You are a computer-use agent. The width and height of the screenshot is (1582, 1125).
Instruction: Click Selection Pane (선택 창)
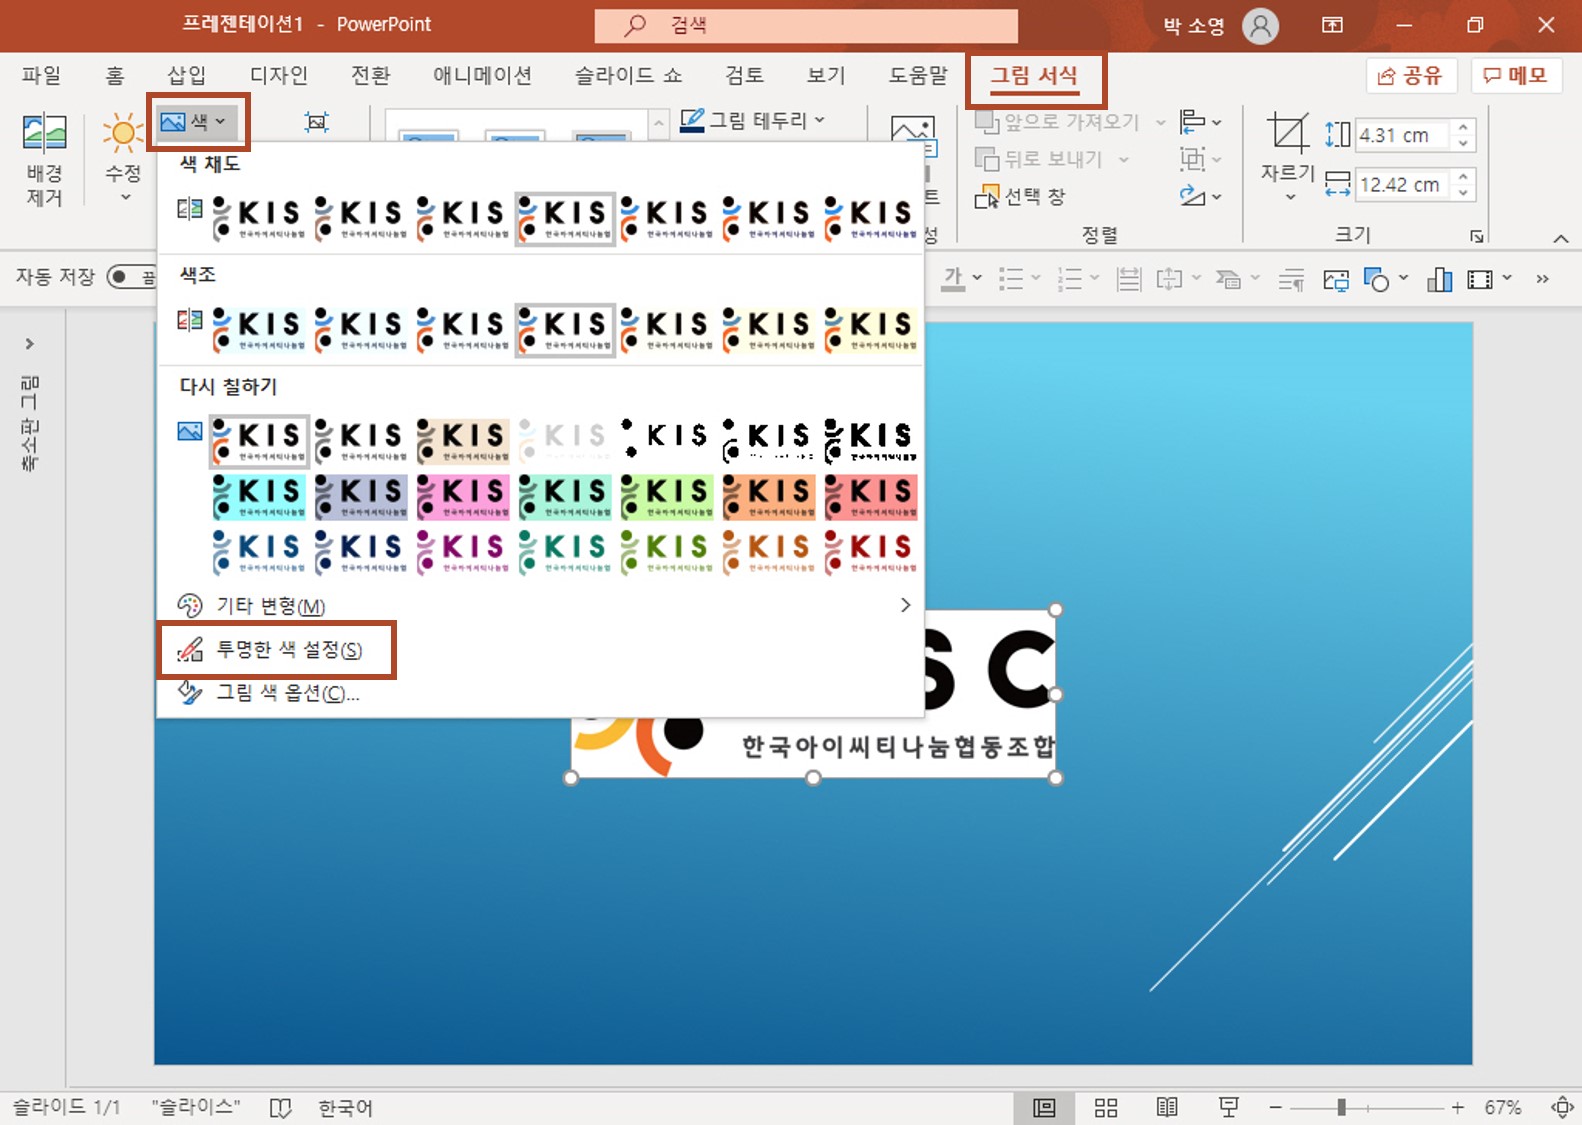point(1020,197)
